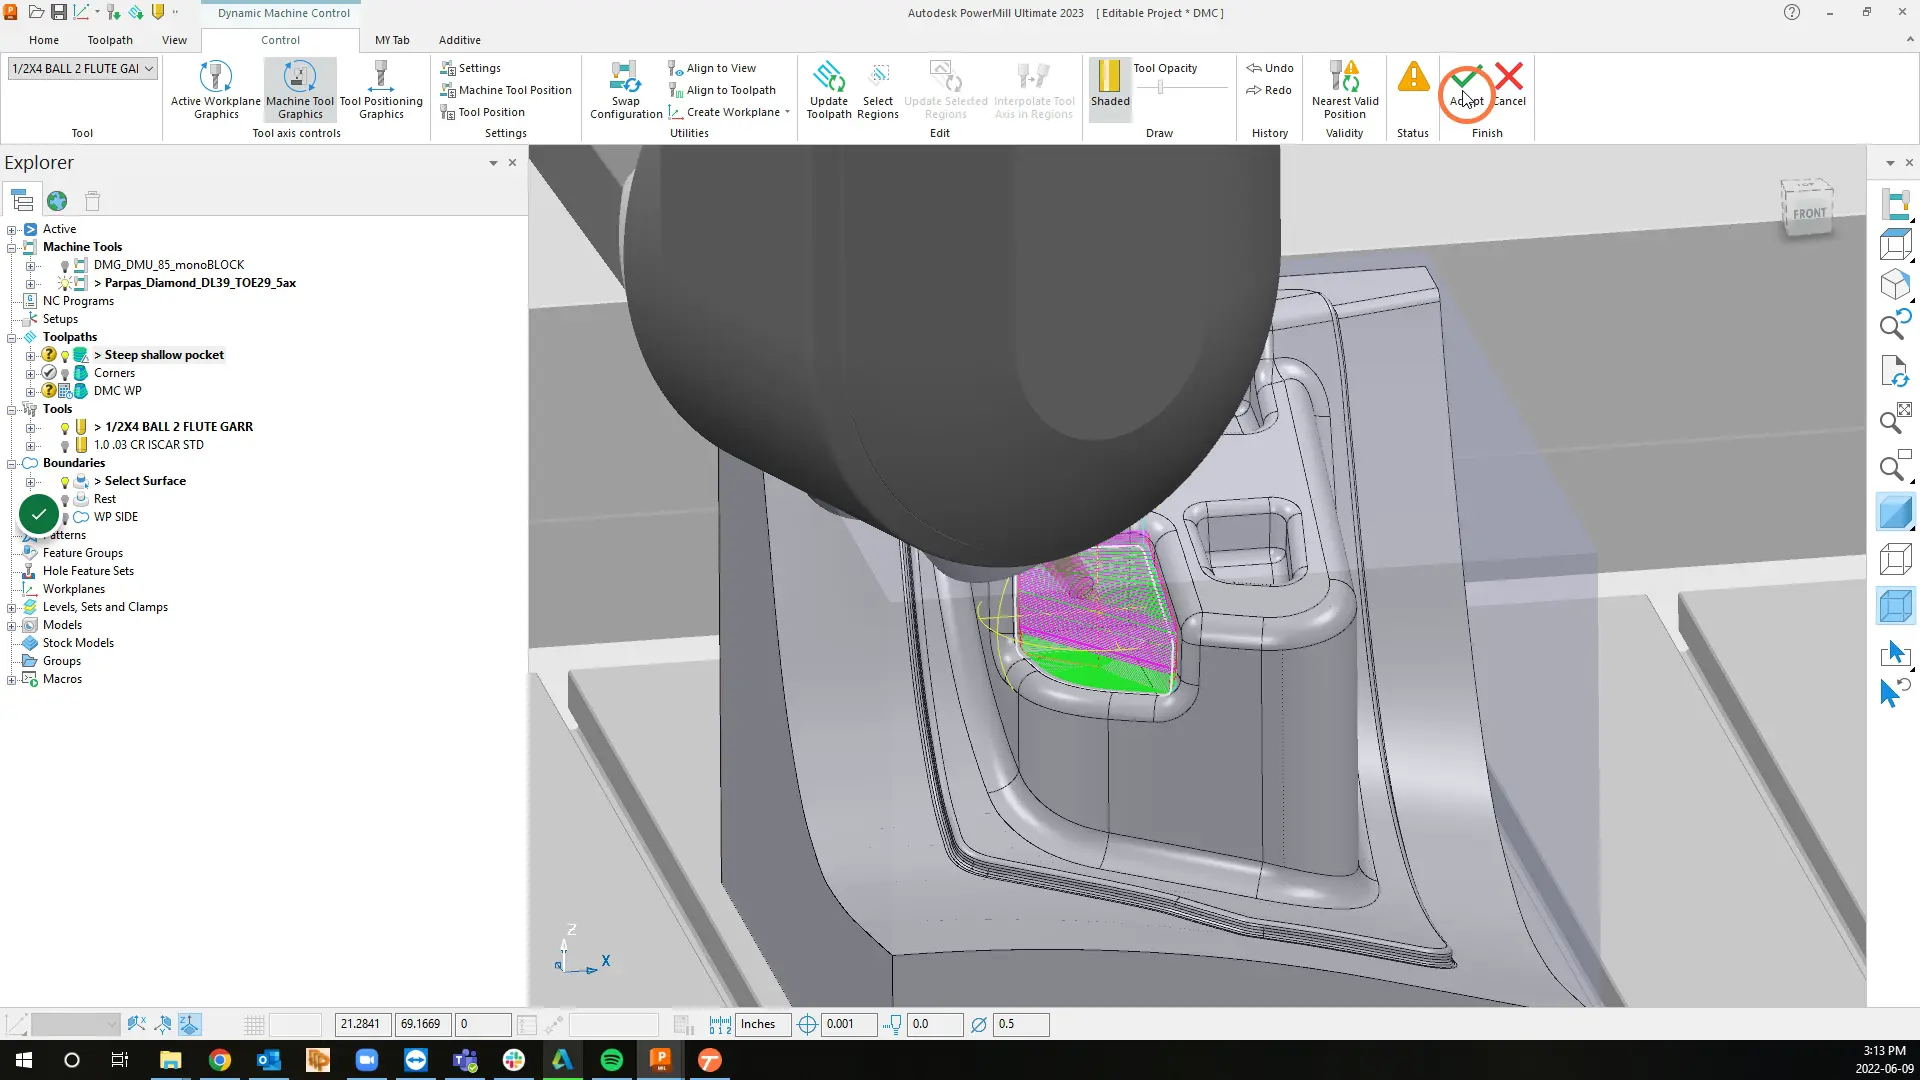Click the wireframe view icon

(1895, 559)
